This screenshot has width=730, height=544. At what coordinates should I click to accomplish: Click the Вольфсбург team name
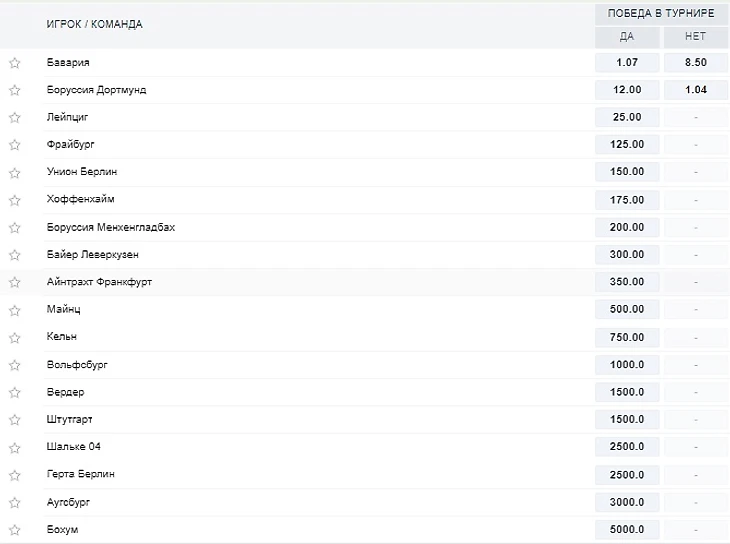point(77,365)
